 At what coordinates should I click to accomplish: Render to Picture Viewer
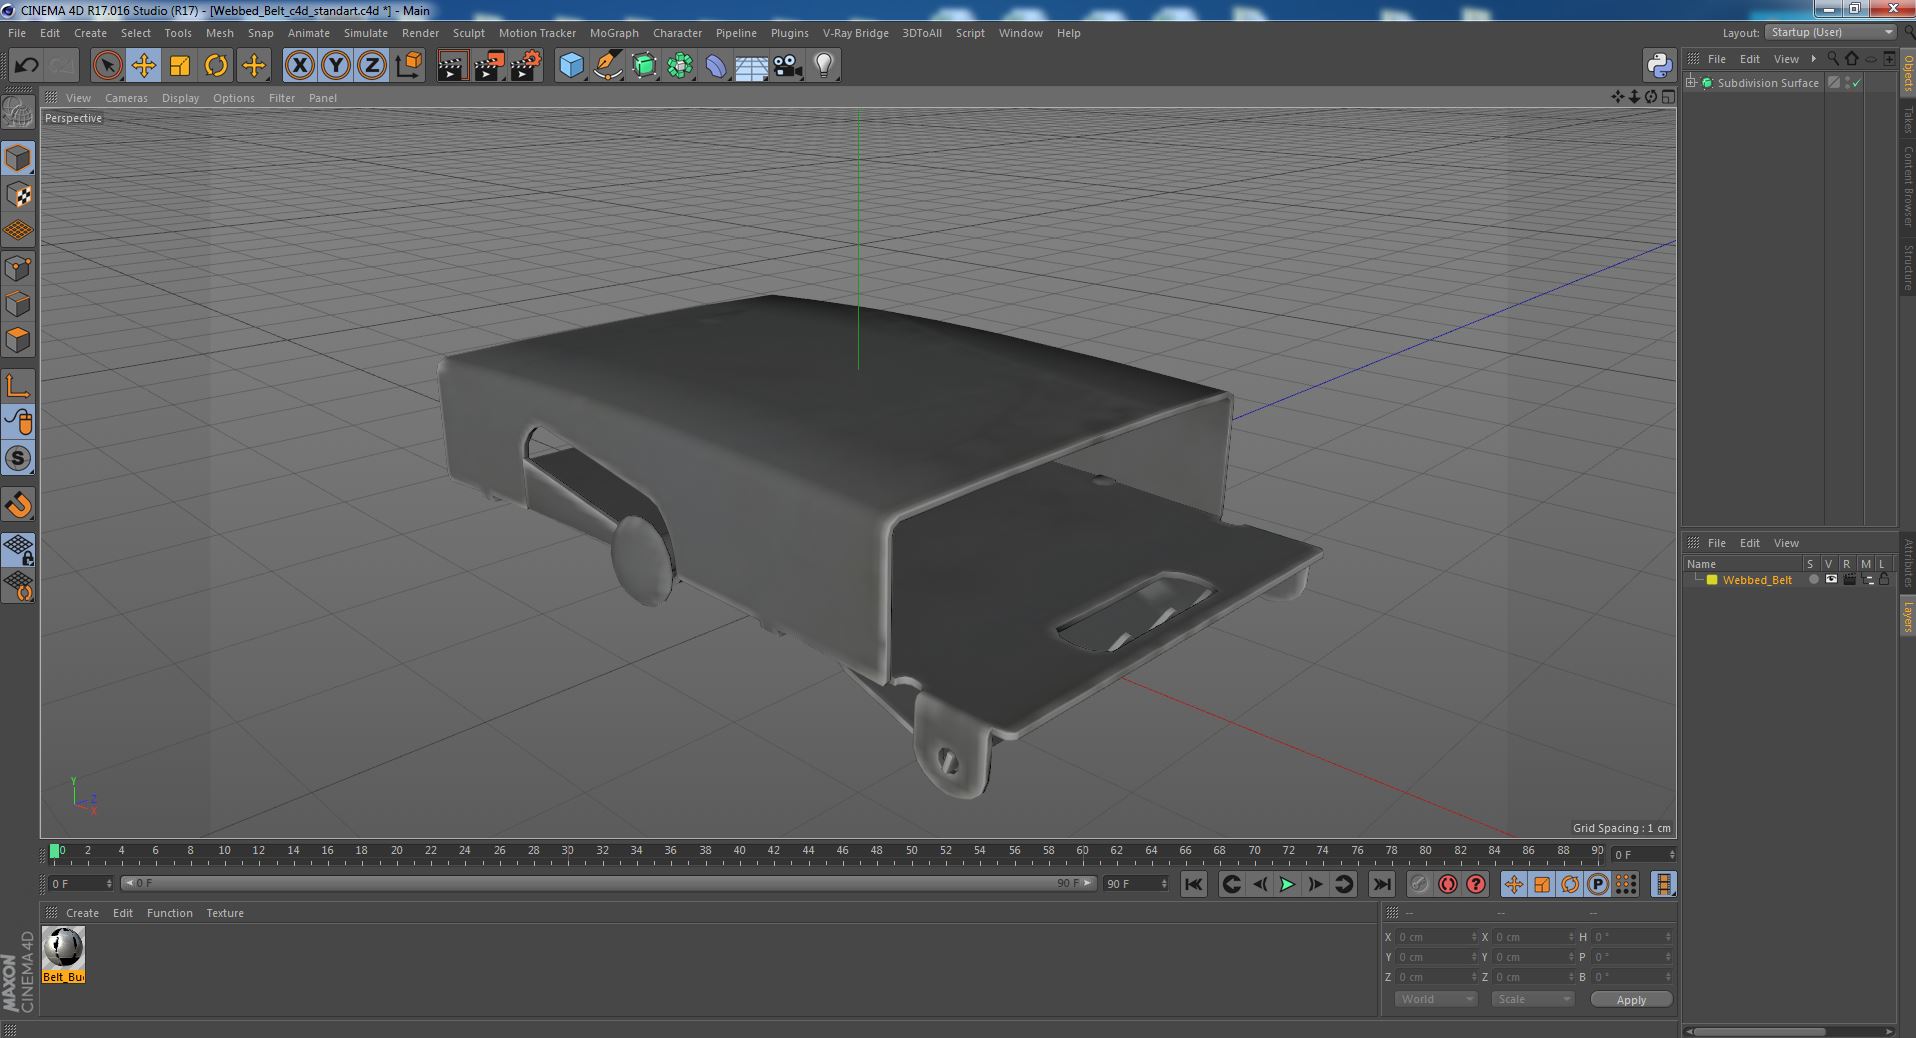click(x=489, y=66)
